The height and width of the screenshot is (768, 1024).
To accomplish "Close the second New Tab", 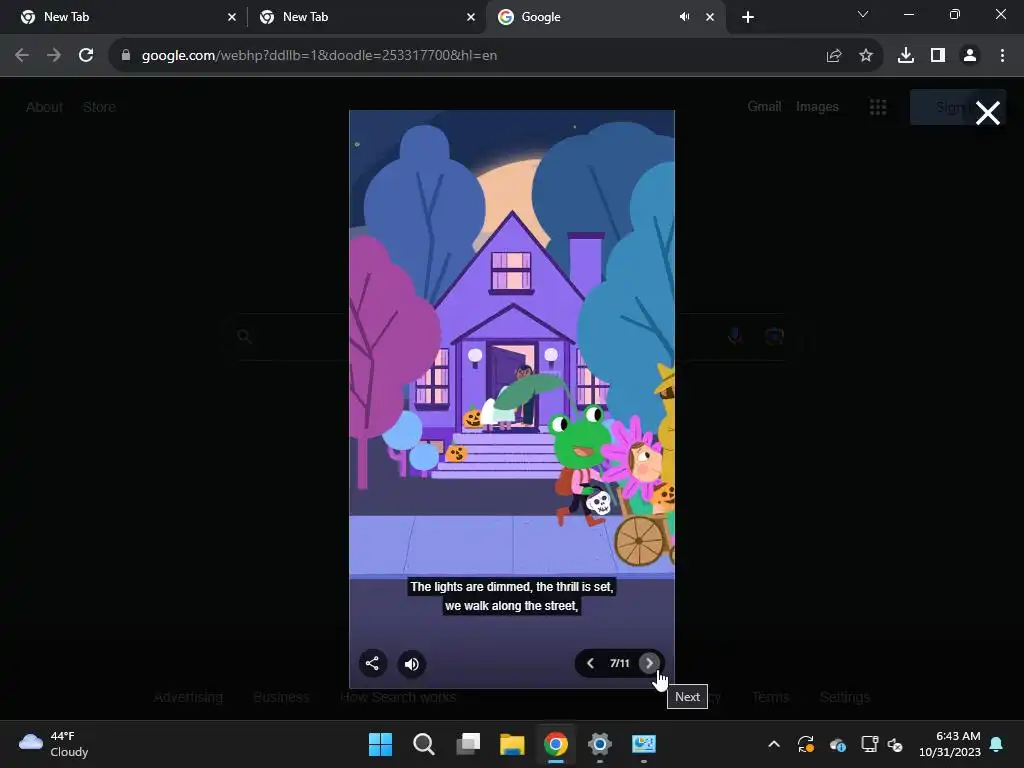I will tap(471, 17).
